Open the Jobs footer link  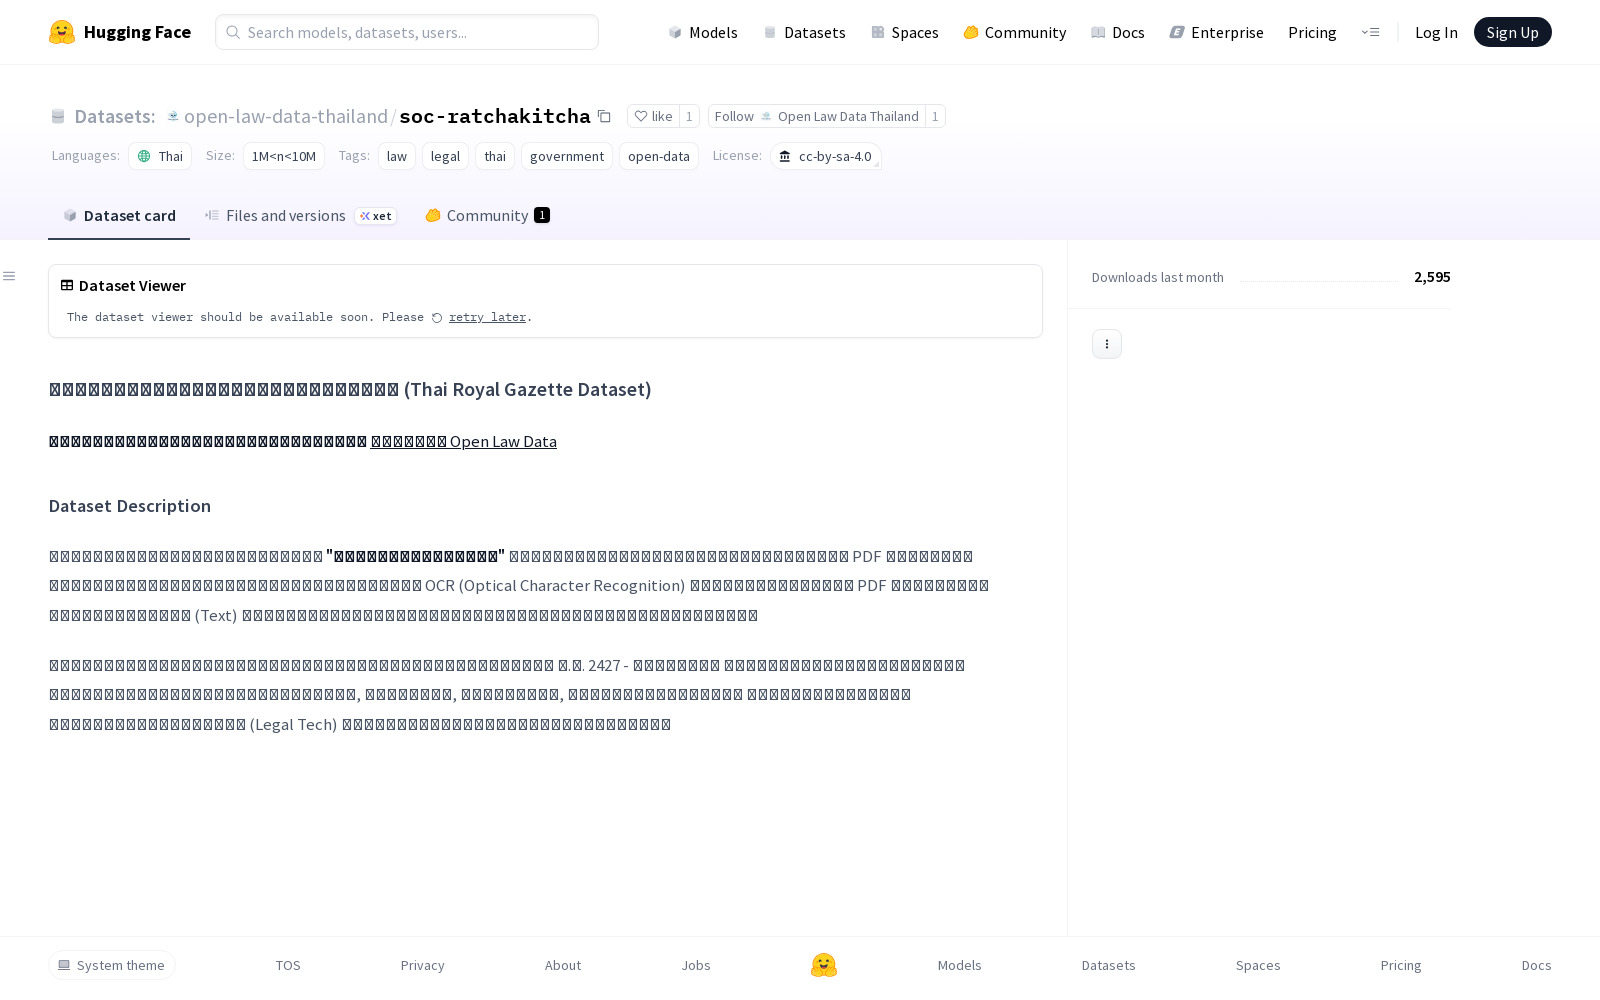[696, 965]
